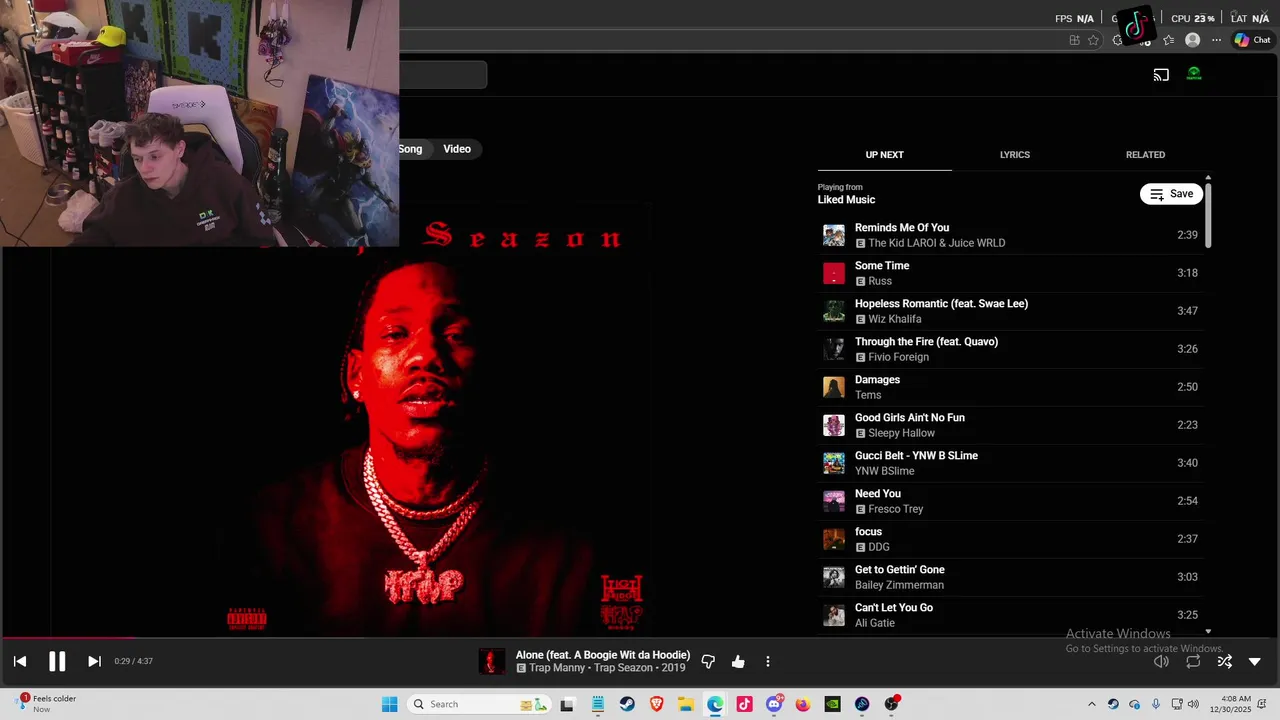Open the RELATED tab
1280x720 pixels.
coord(1145,155)
